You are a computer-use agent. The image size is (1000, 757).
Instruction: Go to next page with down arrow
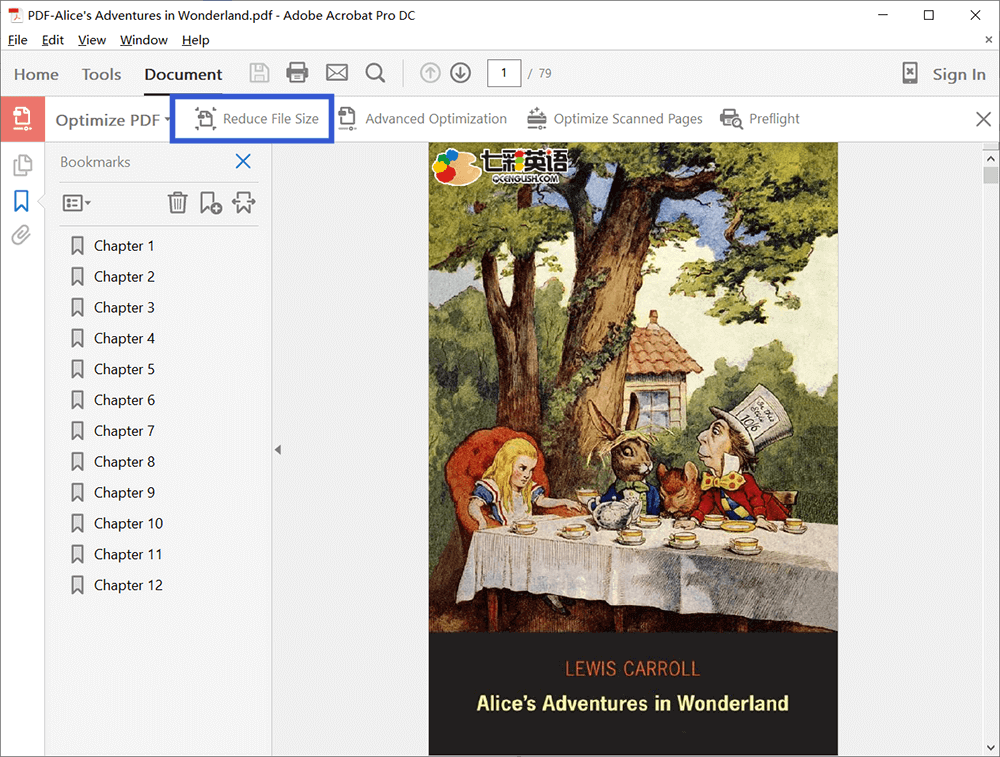460,73
